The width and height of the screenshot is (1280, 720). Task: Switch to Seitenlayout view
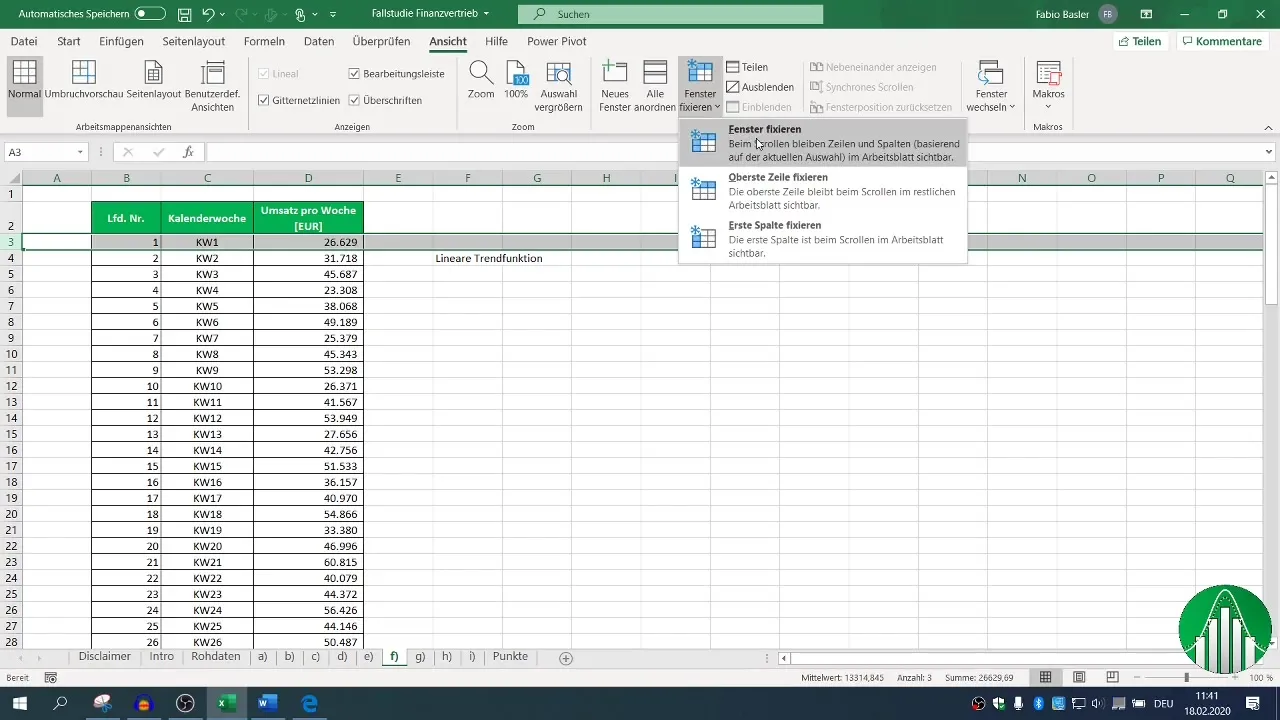pyautogui.click(x=153, y=80)
